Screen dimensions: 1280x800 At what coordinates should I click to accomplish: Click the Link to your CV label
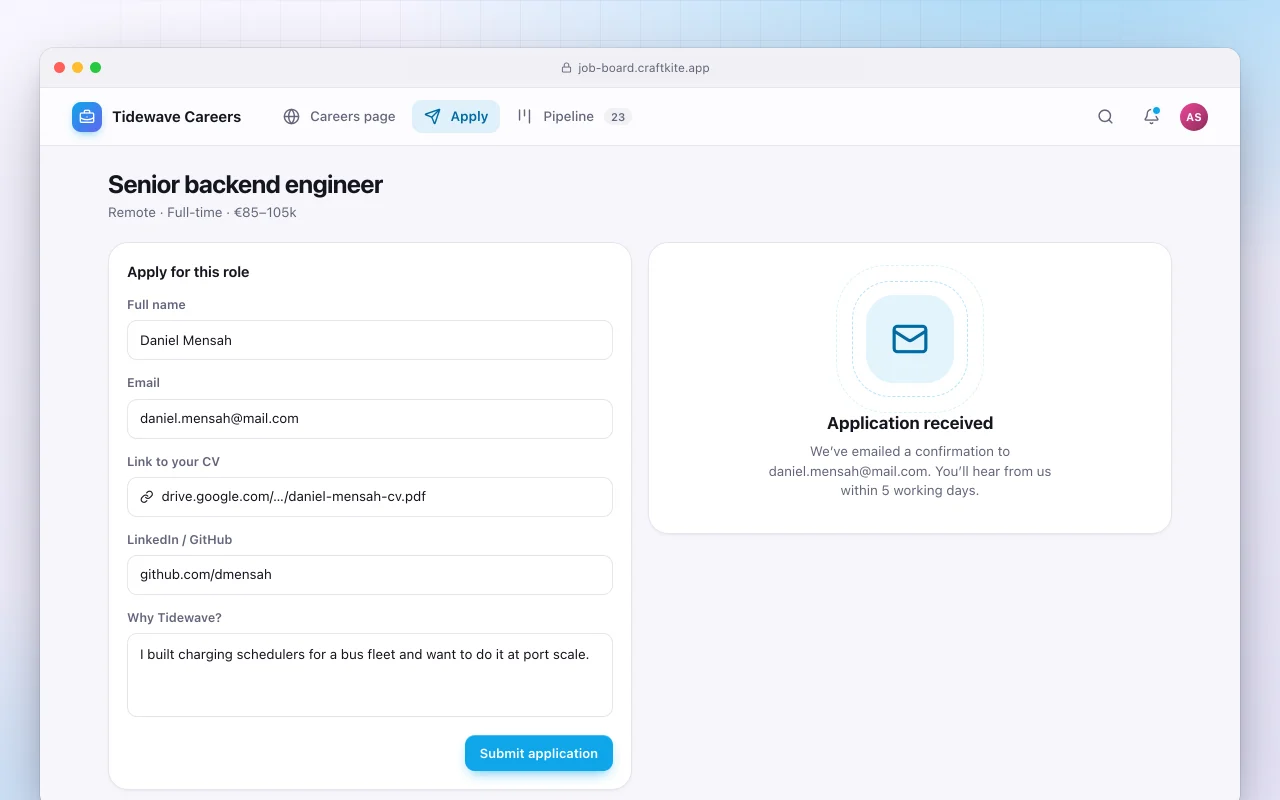coord(173,462)
